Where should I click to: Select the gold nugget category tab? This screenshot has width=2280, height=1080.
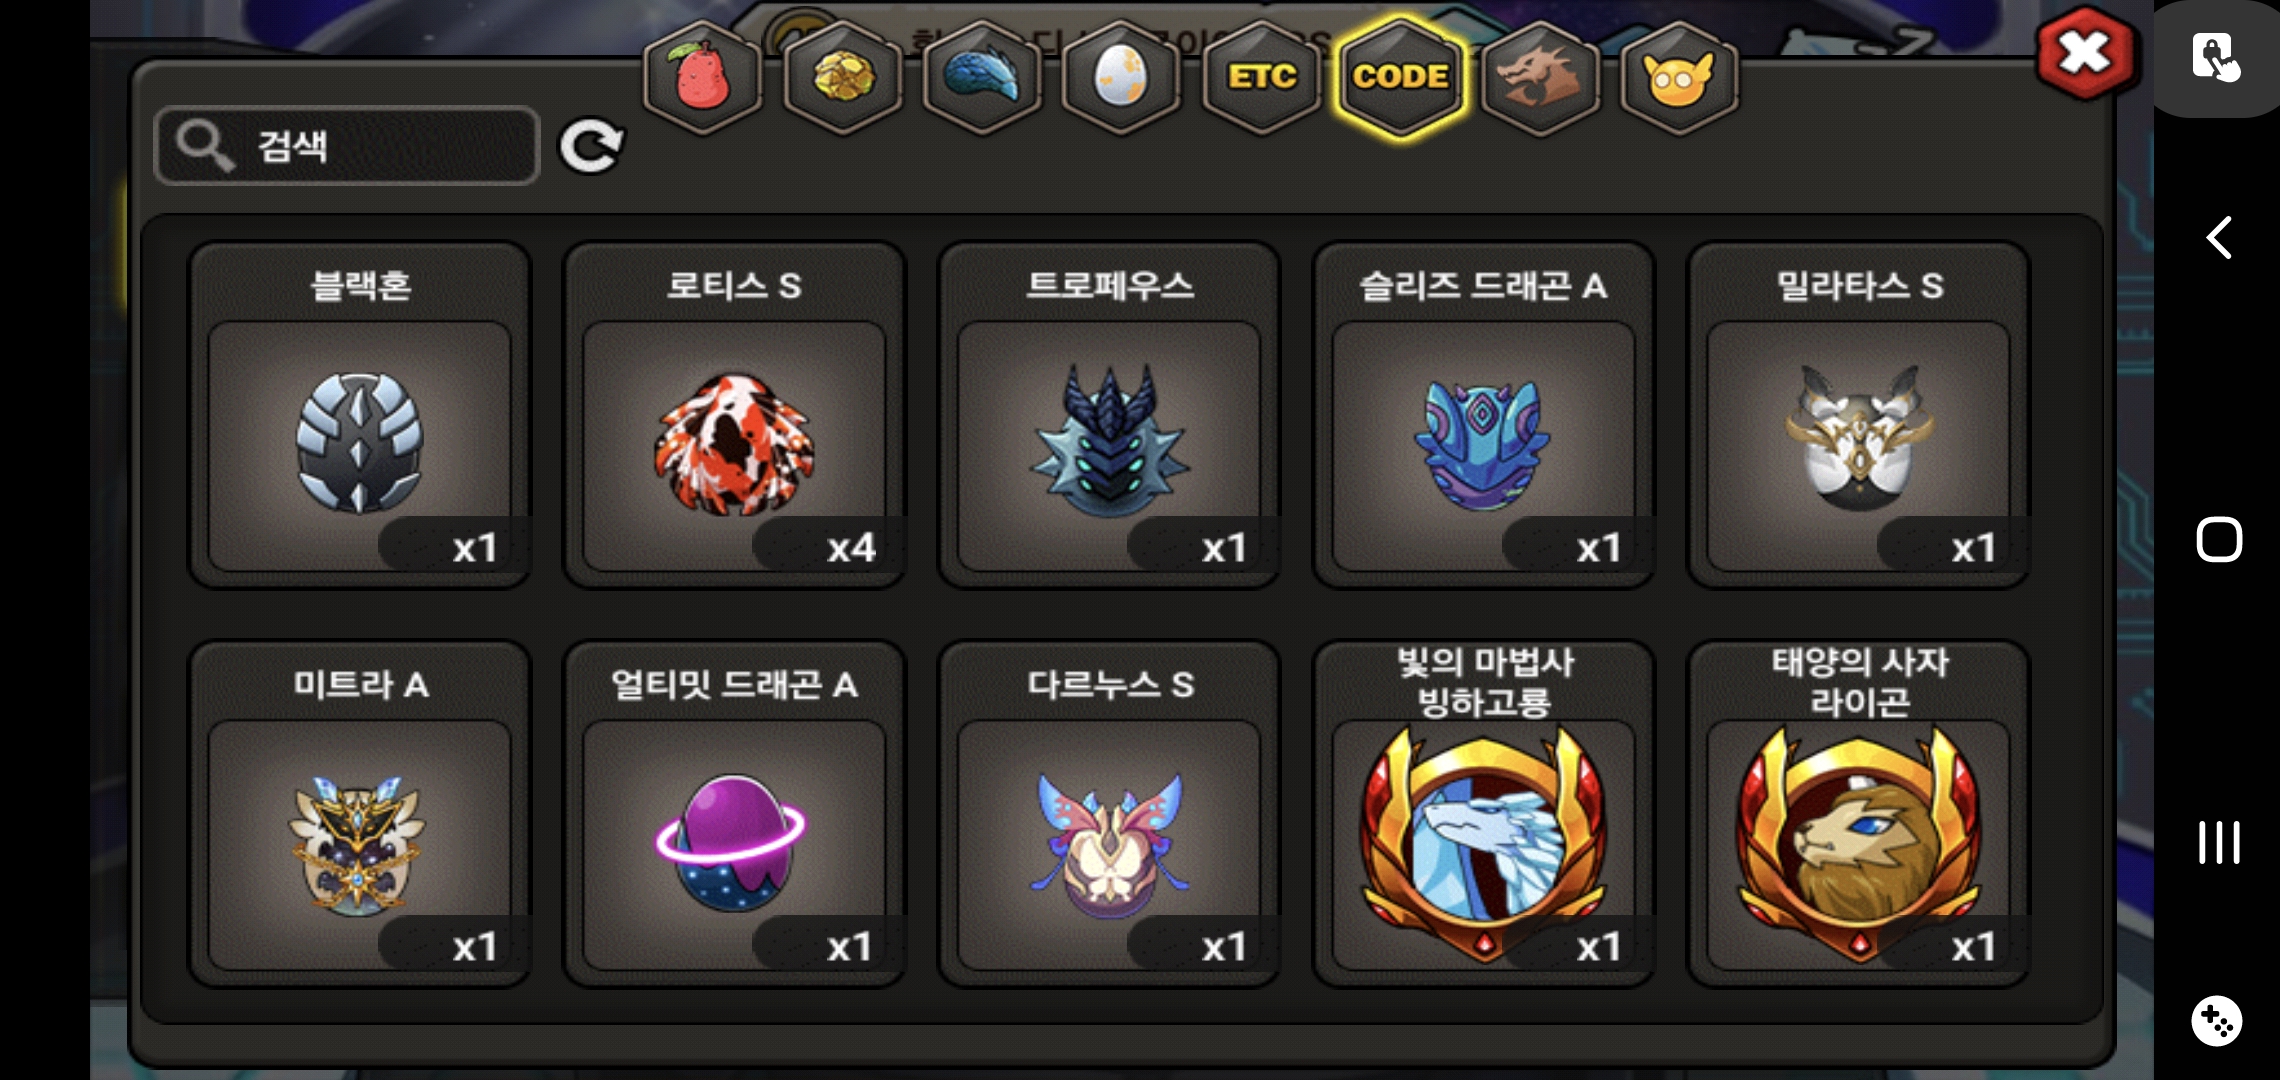(842, 77)
